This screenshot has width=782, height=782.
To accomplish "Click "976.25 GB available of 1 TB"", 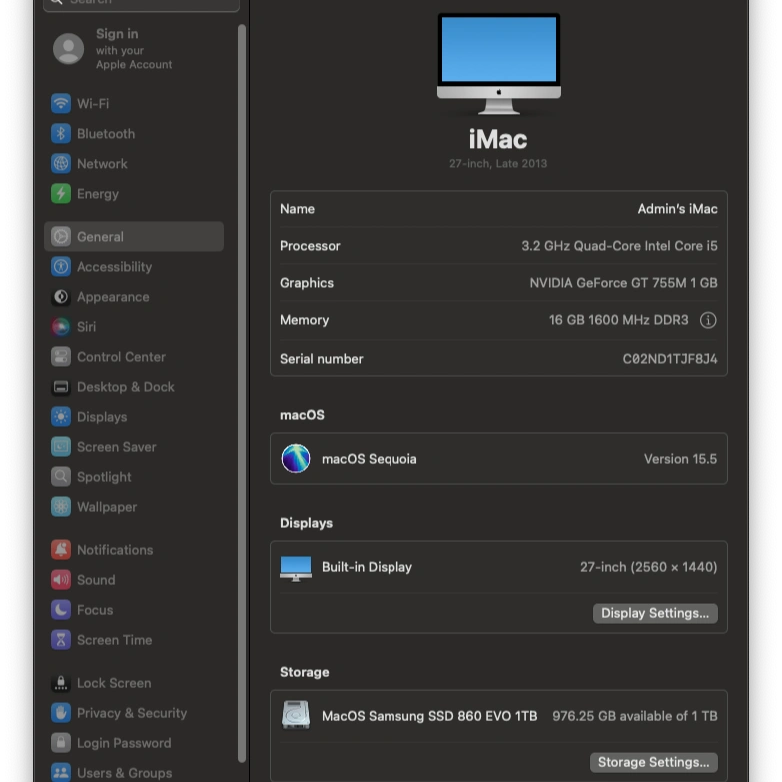I will [x=635, y=716].
